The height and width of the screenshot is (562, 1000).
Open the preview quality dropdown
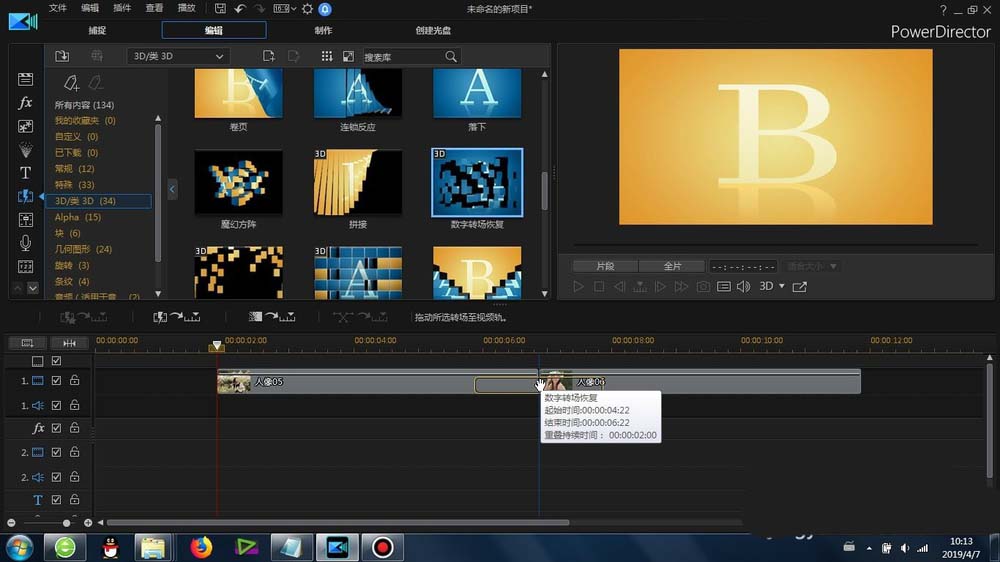[812, 266]
